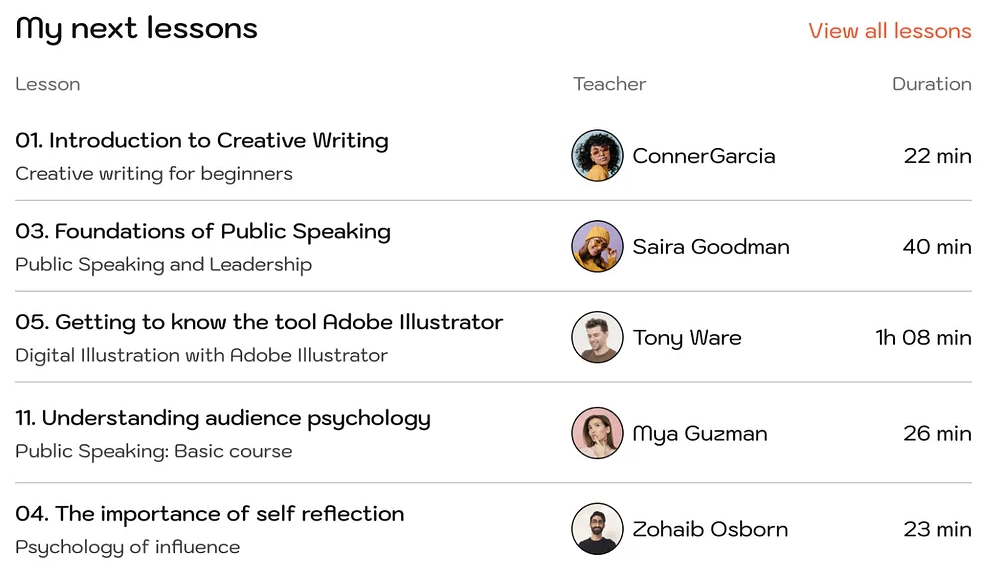
Task: Click the Creative writing for beginners course subtitle
Action: [154, 174]
